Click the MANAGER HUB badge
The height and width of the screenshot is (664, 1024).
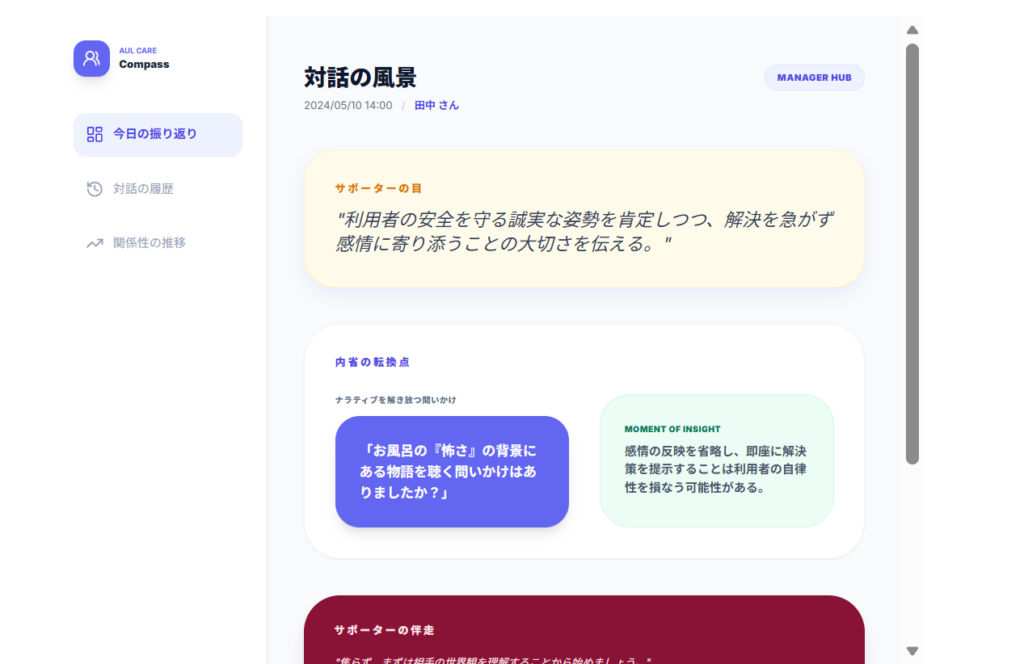pos(814,78)
